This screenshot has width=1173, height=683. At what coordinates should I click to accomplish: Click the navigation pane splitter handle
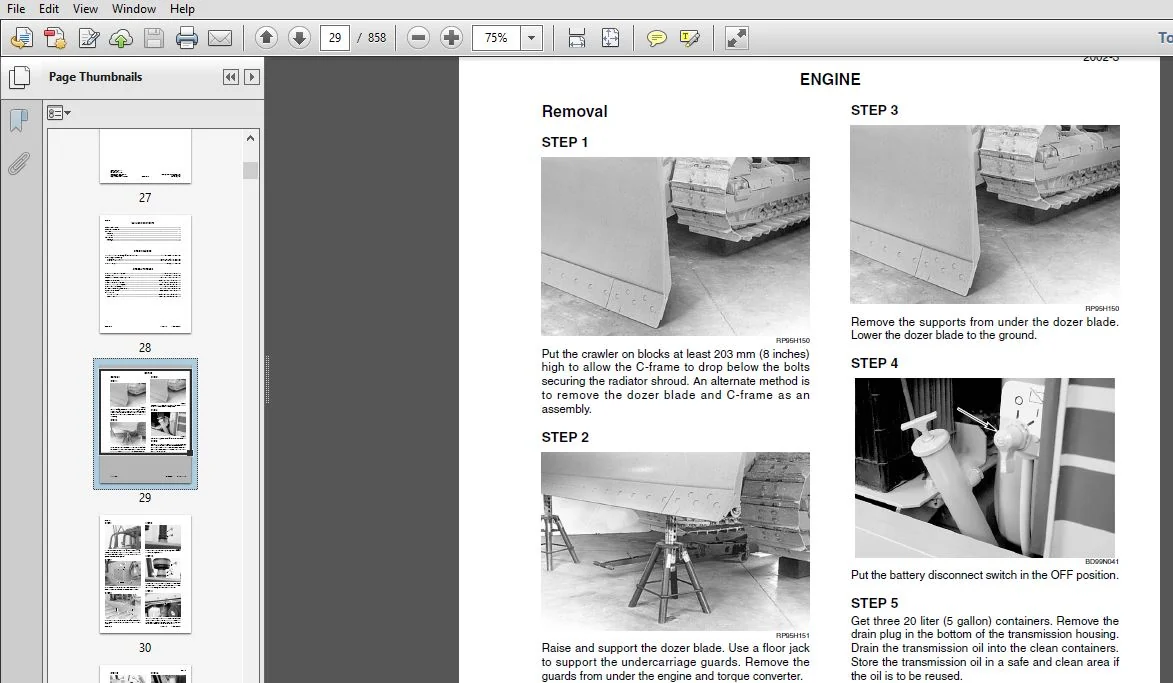coord(267,379)
